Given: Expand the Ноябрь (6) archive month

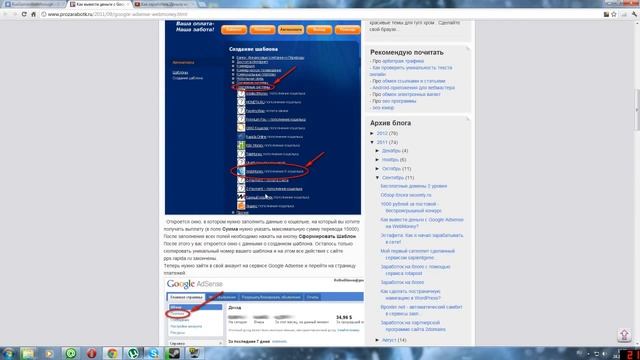Looking at the screenshot, I should pos(378,160).
